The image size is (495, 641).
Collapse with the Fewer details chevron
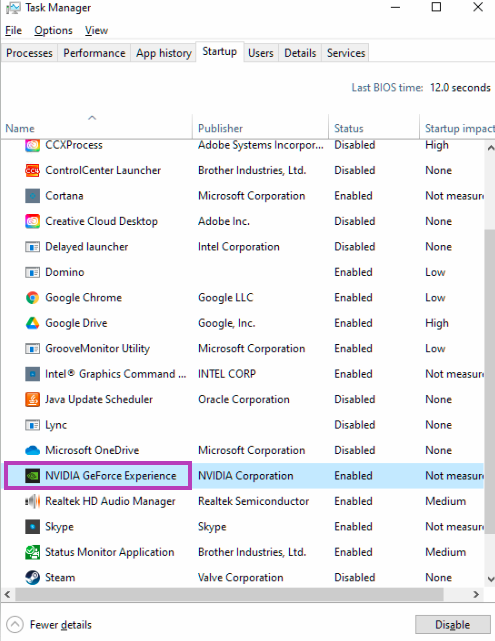[x=15, y=625]
